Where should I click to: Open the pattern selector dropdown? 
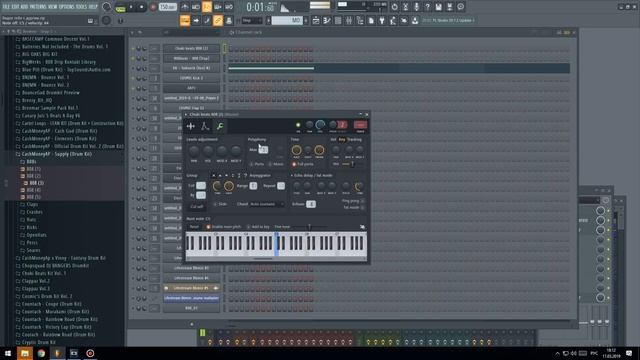click(287, 20)
